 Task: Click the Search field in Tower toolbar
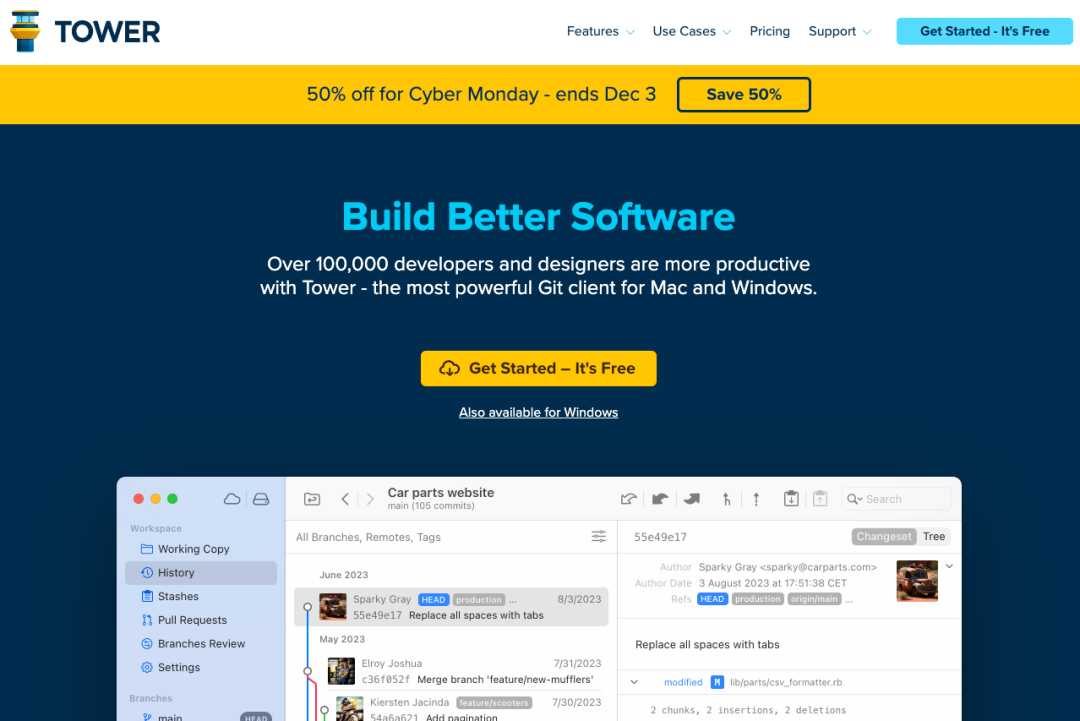pos(897,499)
